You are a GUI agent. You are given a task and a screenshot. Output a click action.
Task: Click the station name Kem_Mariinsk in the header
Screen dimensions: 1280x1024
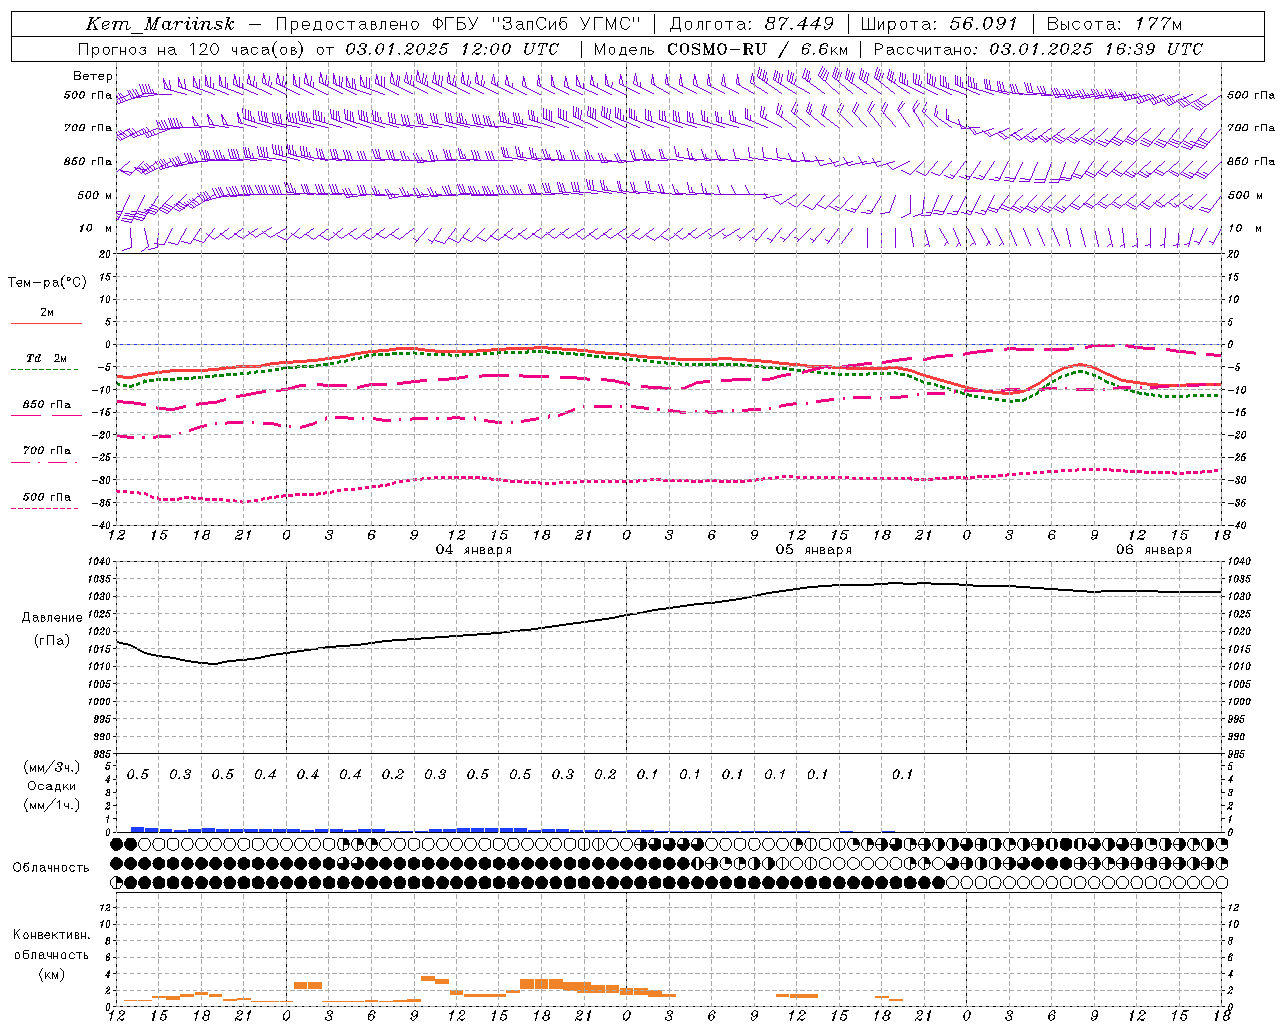[162, 24]
